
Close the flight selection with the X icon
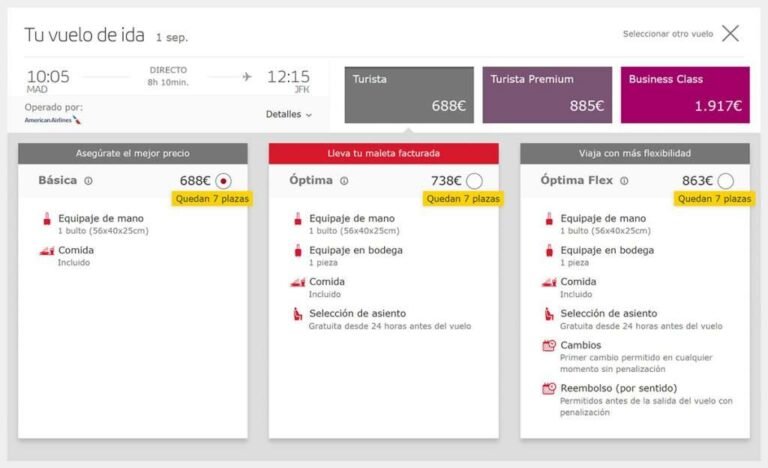point(730,34)
